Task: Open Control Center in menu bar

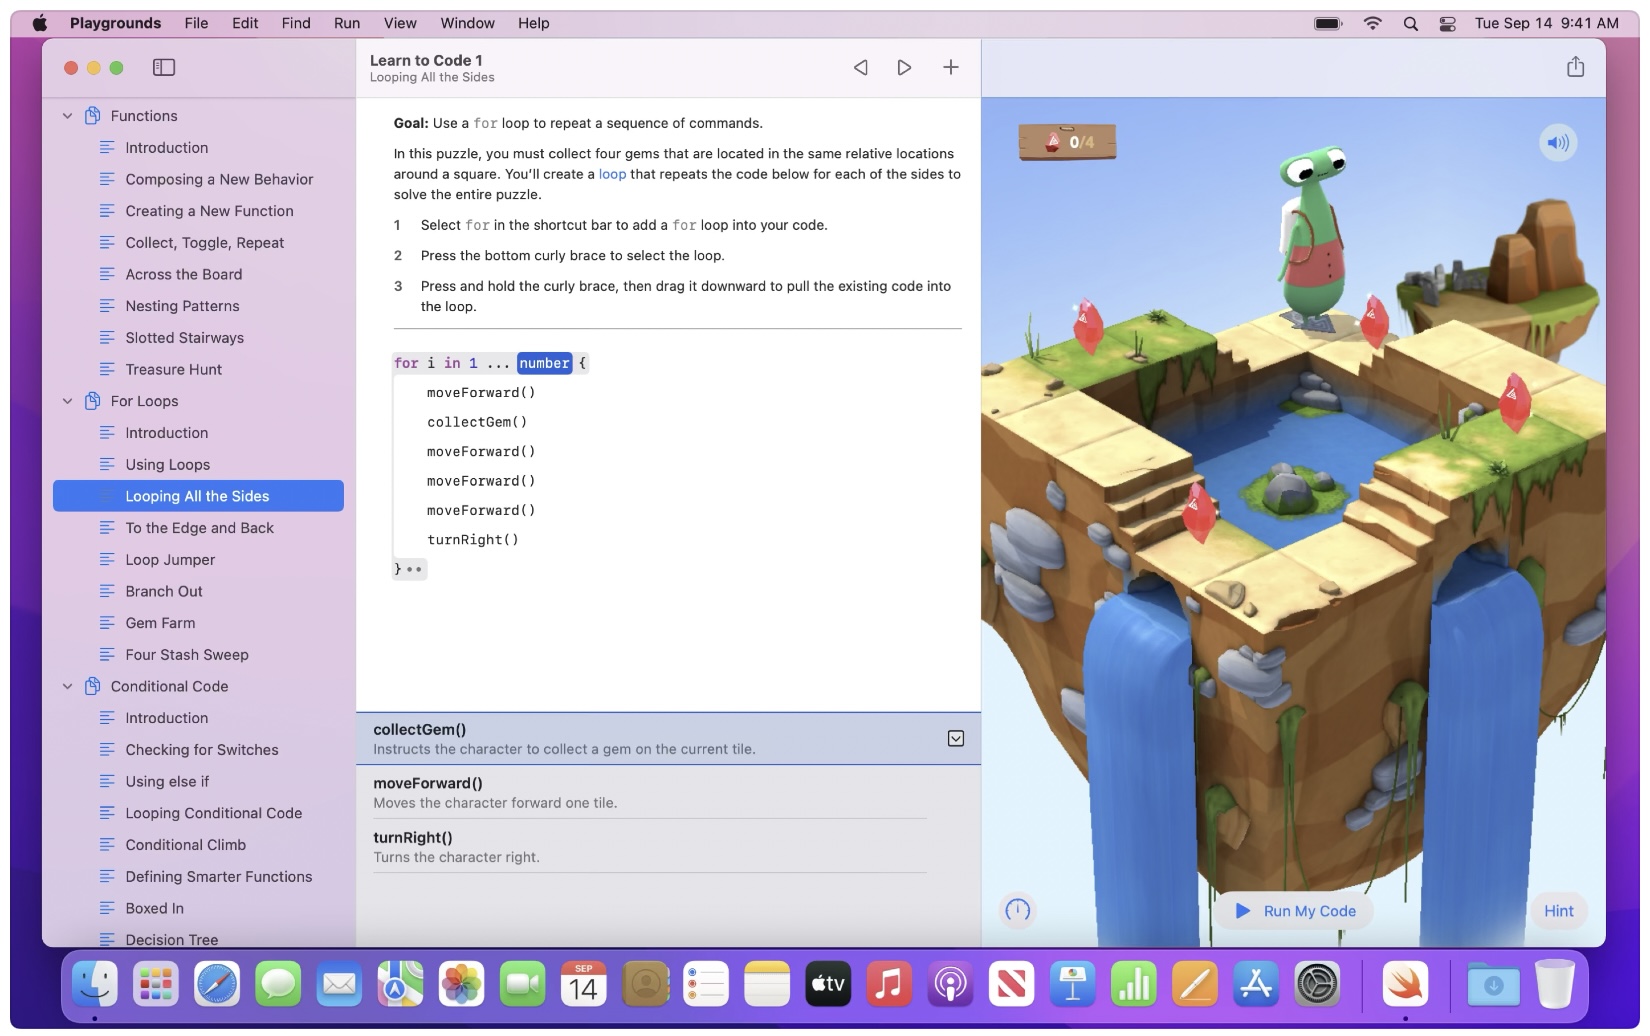Action: coord(1447,23)
